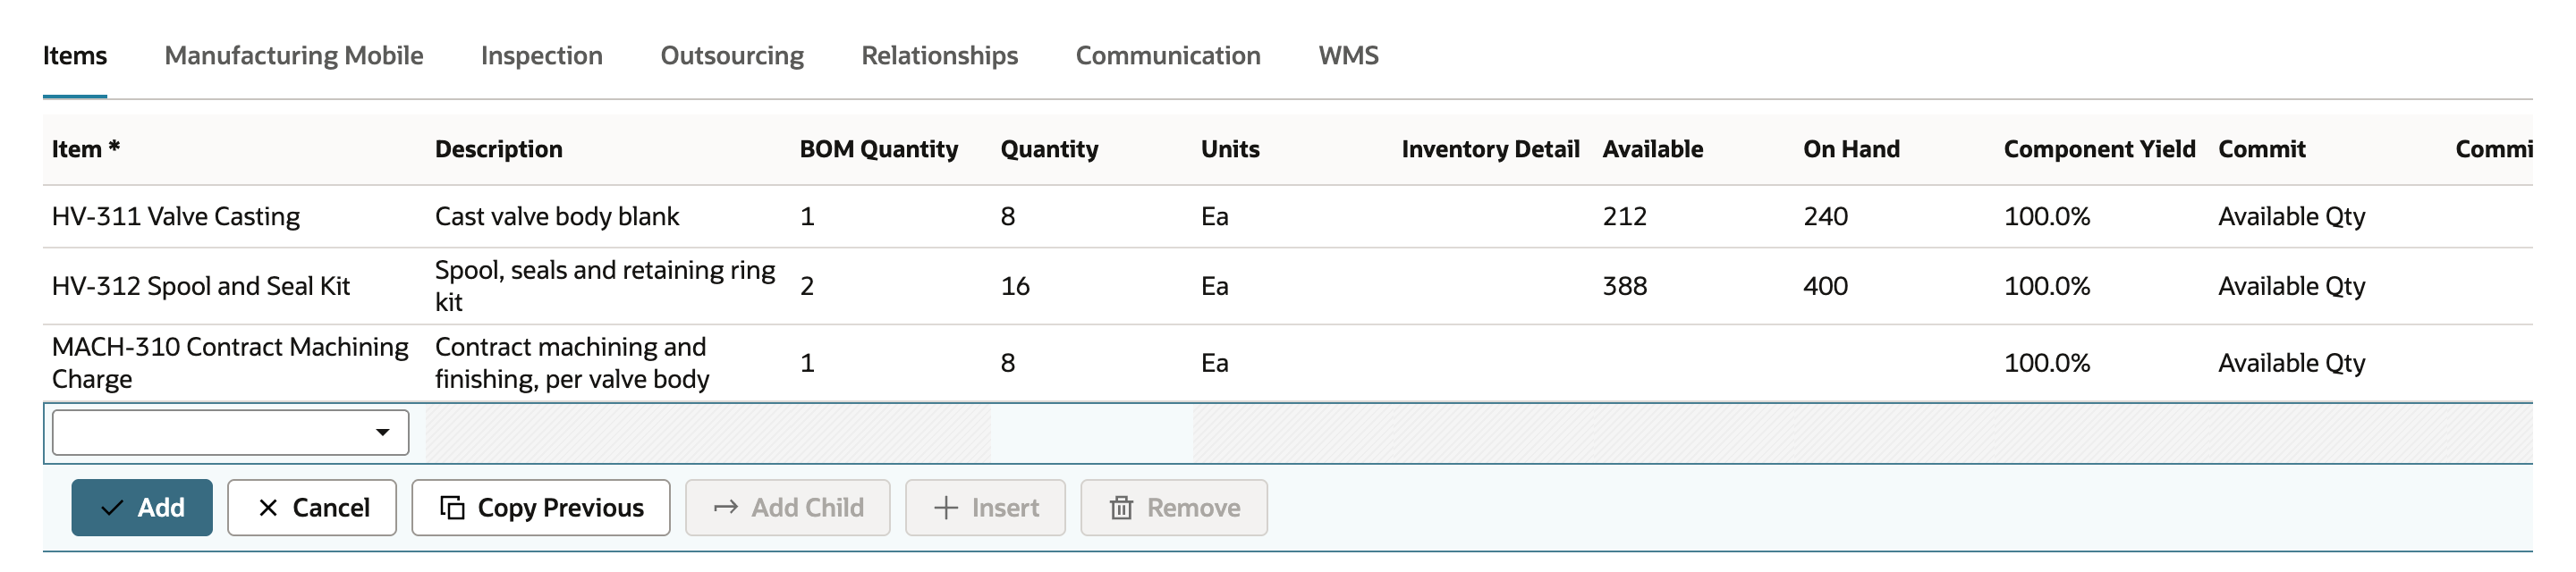The width and height of the screenshot is (2576, 572).
Task: Click the Description column header
Action: point(499,150)
